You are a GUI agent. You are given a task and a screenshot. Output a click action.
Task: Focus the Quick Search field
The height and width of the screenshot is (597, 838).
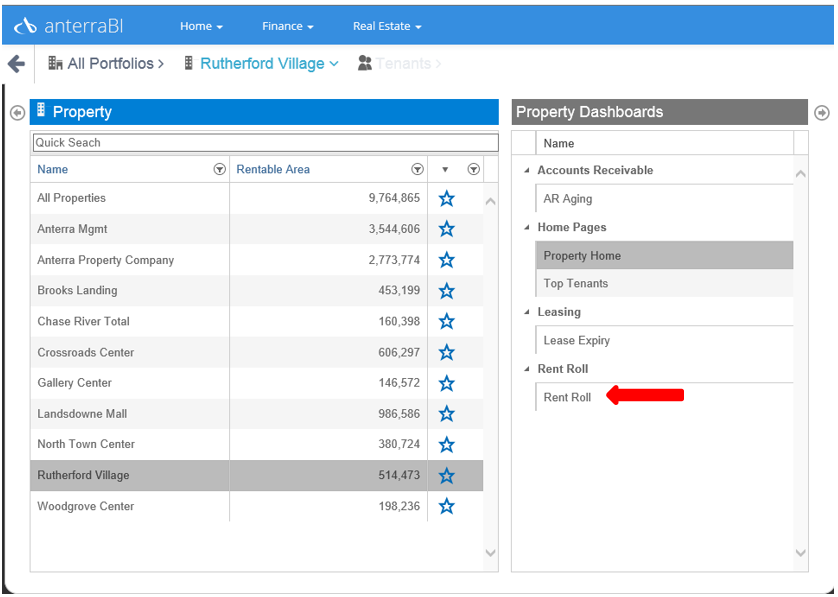point(265,143)
